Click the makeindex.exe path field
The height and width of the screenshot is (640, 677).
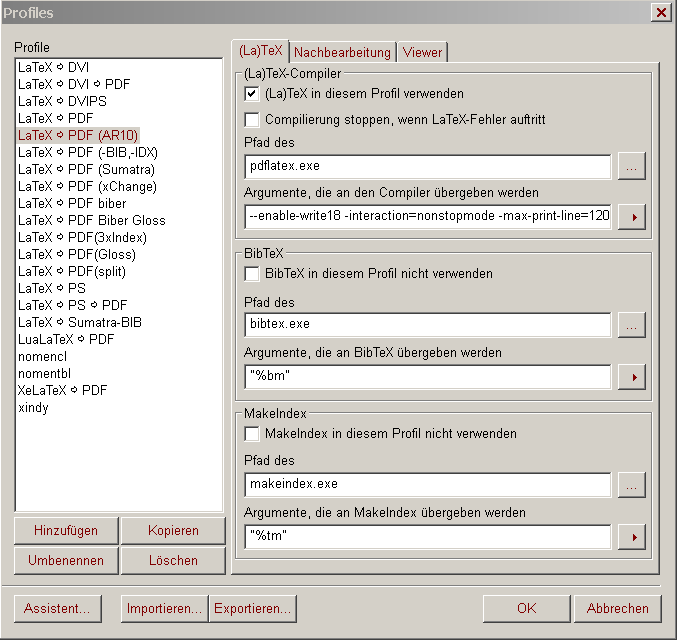coord(427,485)
